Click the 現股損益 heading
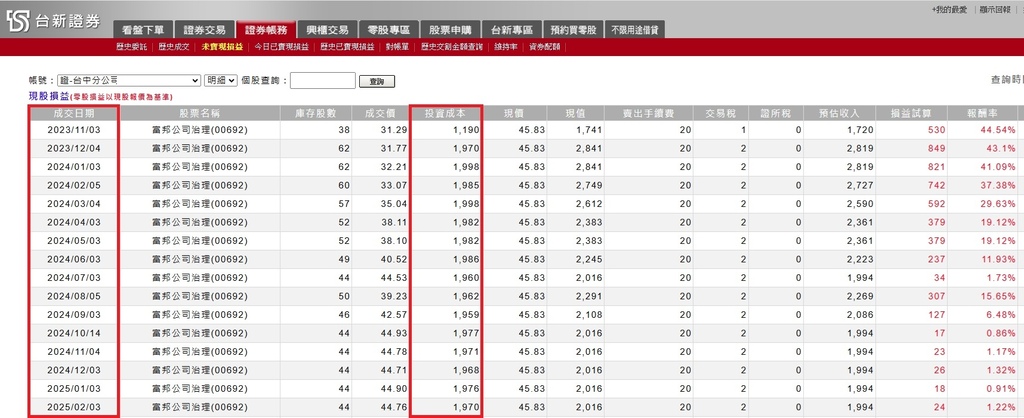Screen dimensions: 1024x418 tap(49, 96)
